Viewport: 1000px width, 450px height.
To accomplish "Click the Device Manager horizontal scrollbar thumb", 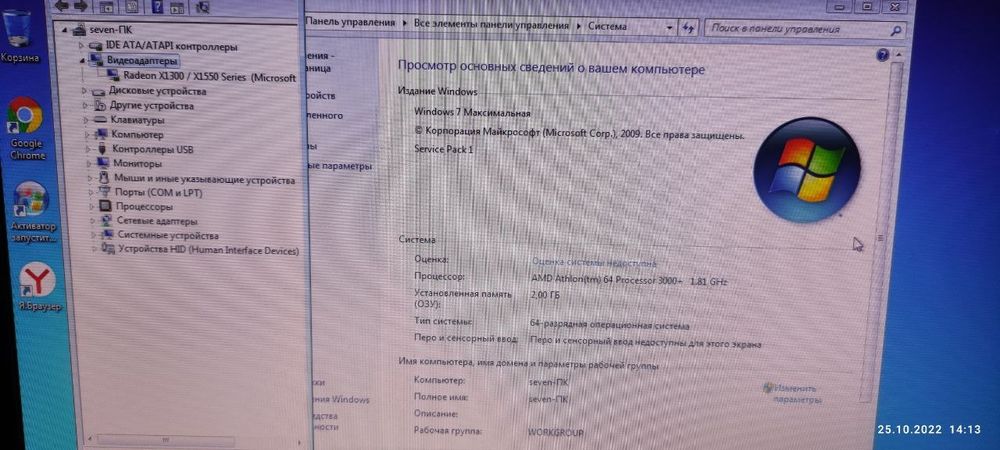I will pyautogui.click(x=165, y=439).
